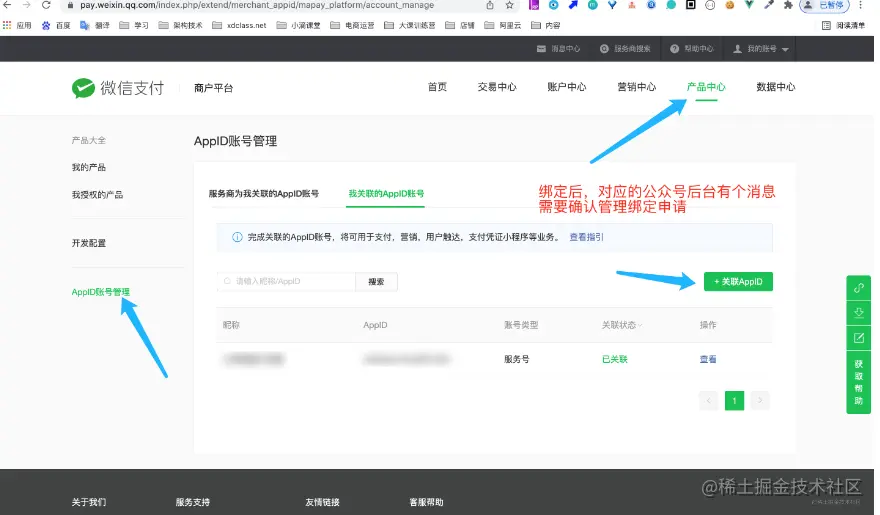
Task: Open 服务支持 in the footer
Action: [192, 502]
